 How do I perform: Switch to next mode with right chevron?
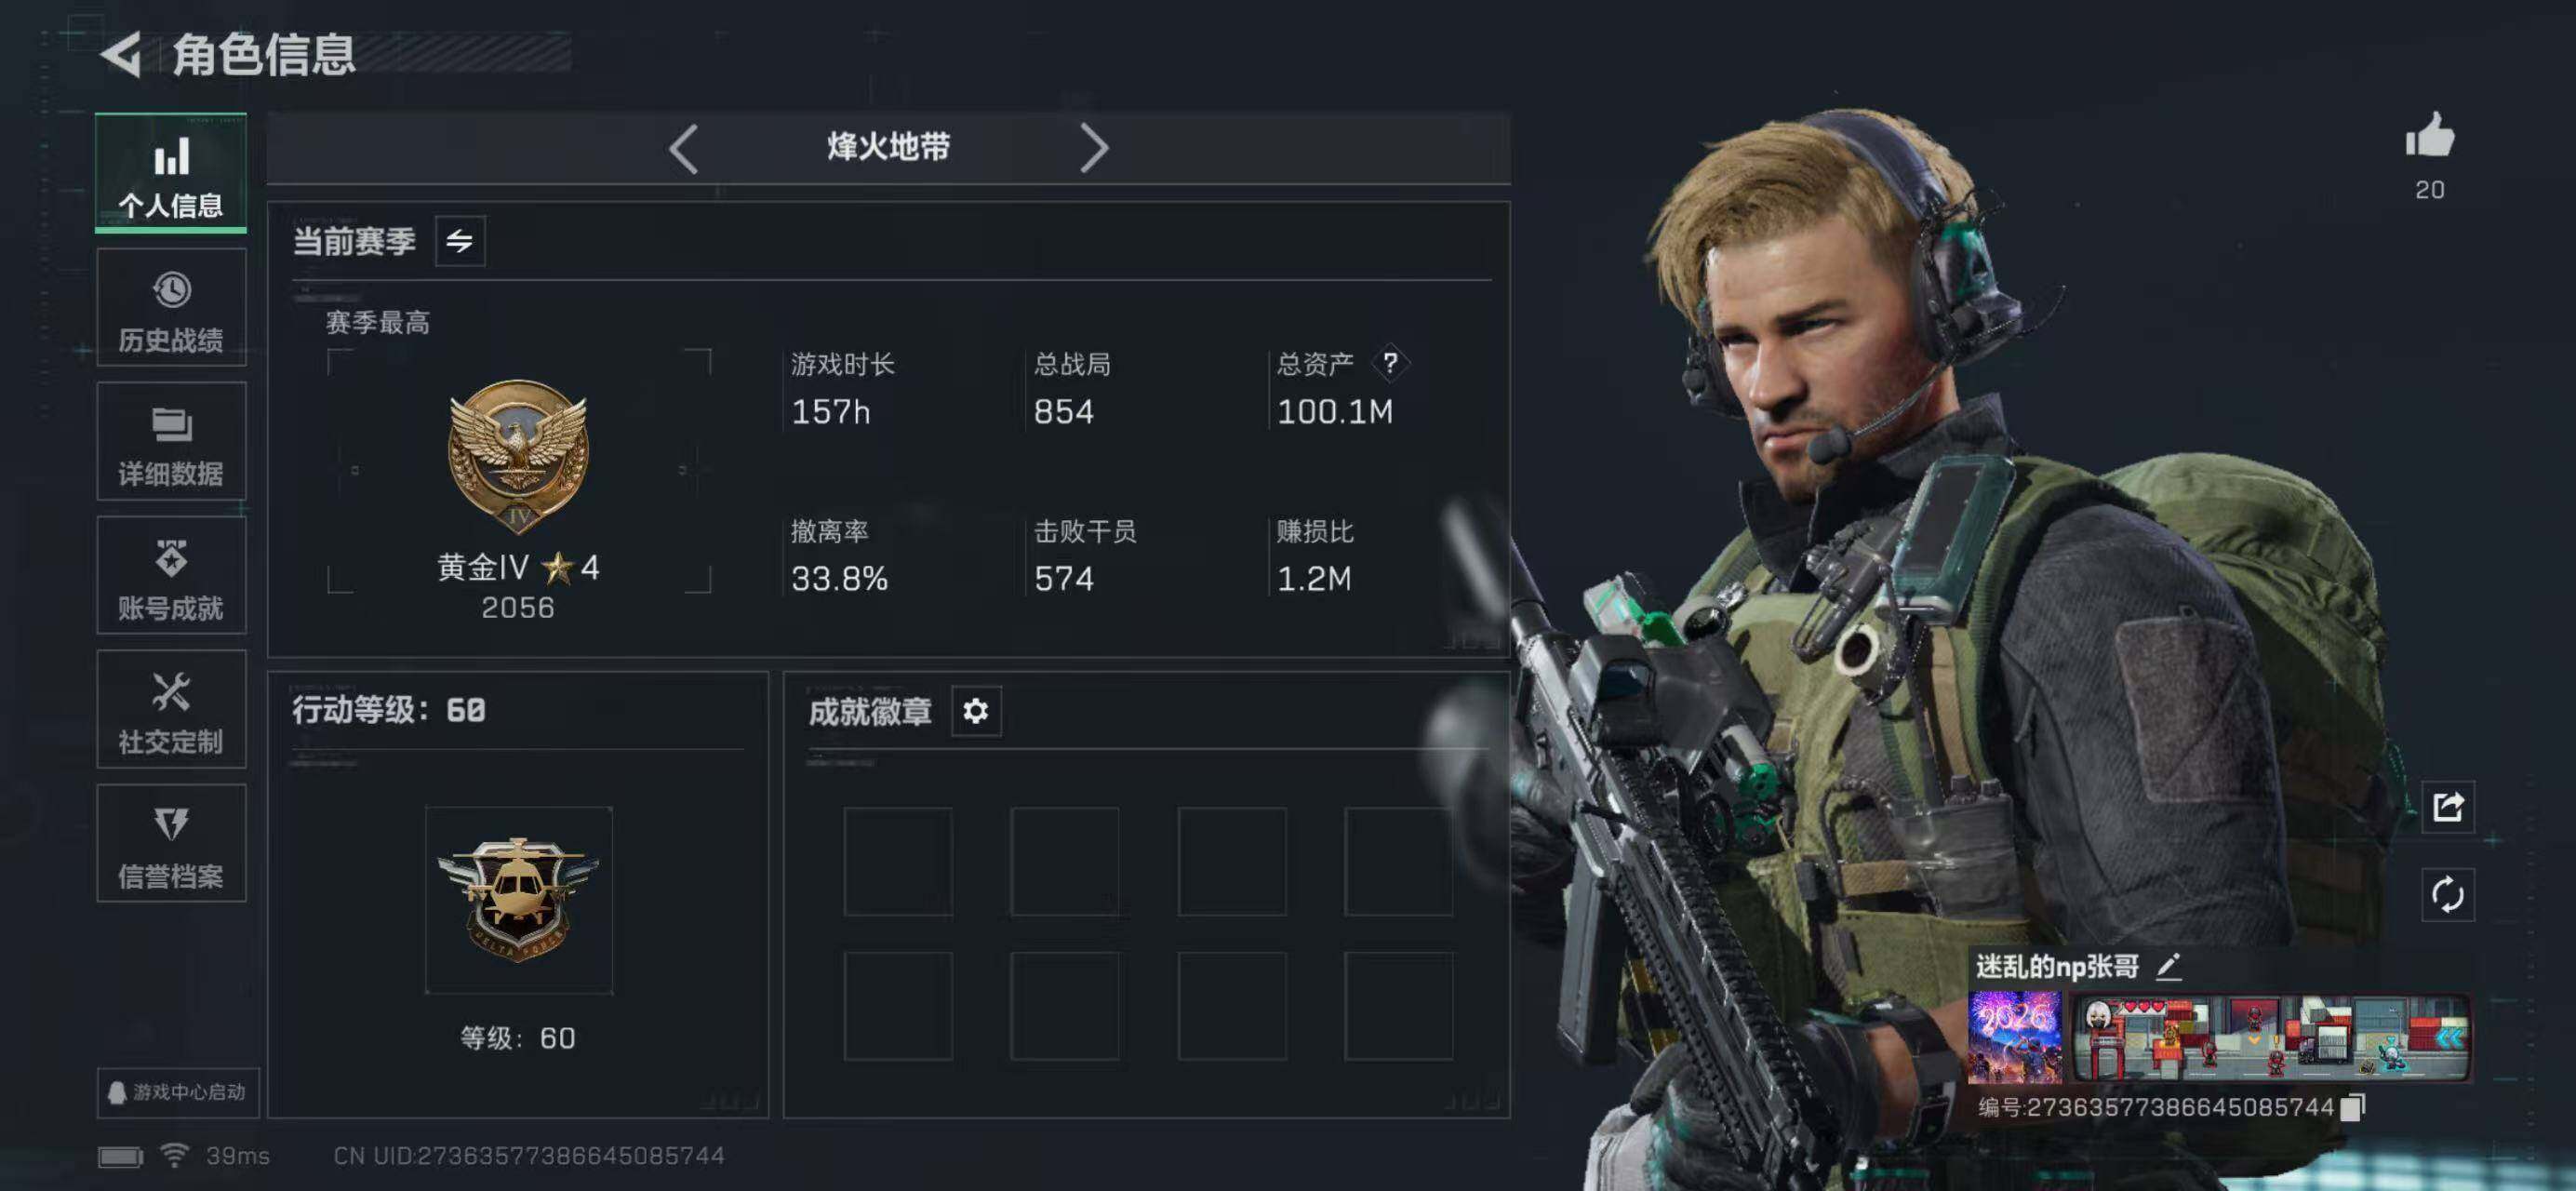[1094, 149]
